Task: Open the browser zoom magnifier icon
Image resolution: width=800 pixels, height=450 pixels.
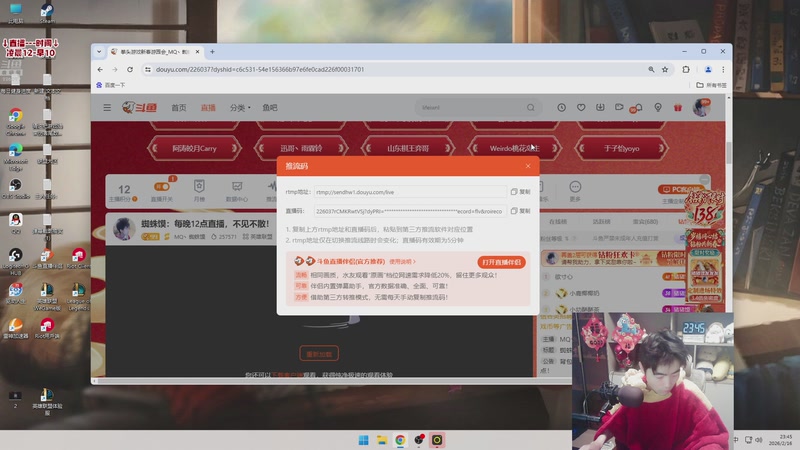Action: point(651,69)
